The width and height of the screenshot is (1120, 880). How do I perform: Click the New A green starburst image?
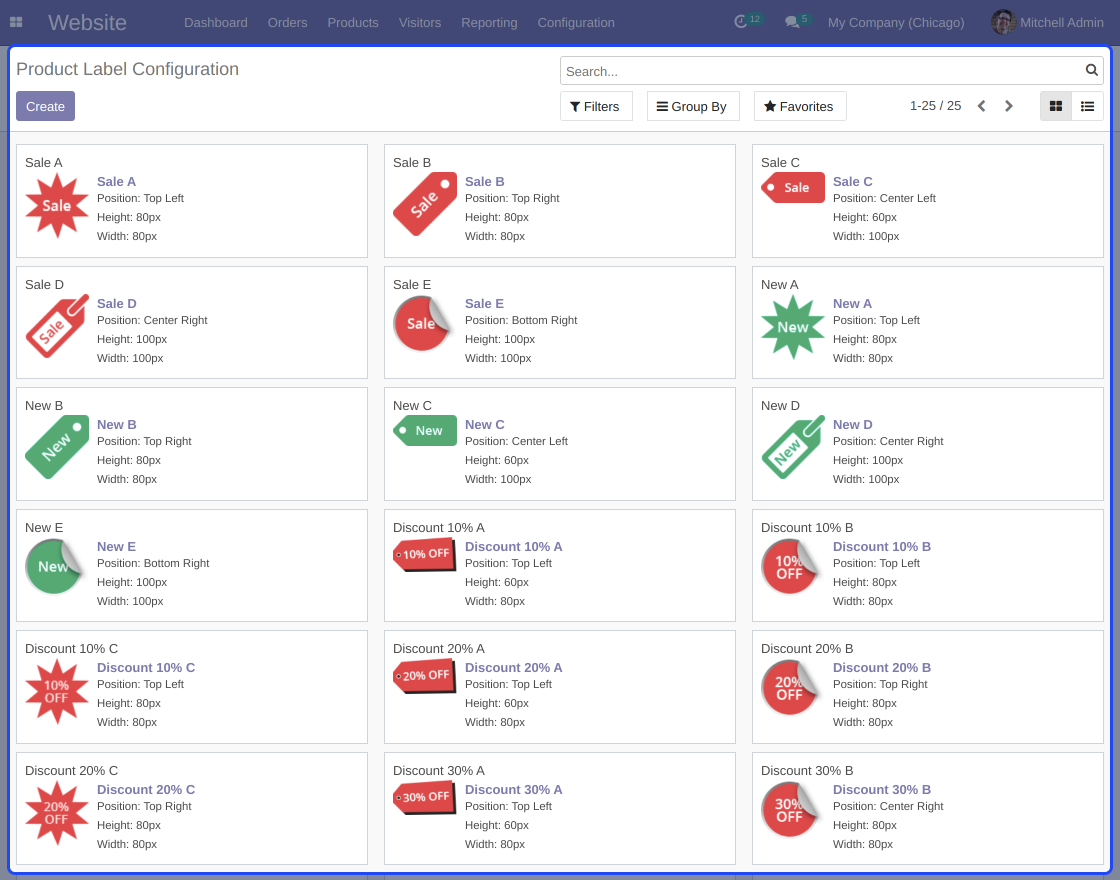click(793, 327)
